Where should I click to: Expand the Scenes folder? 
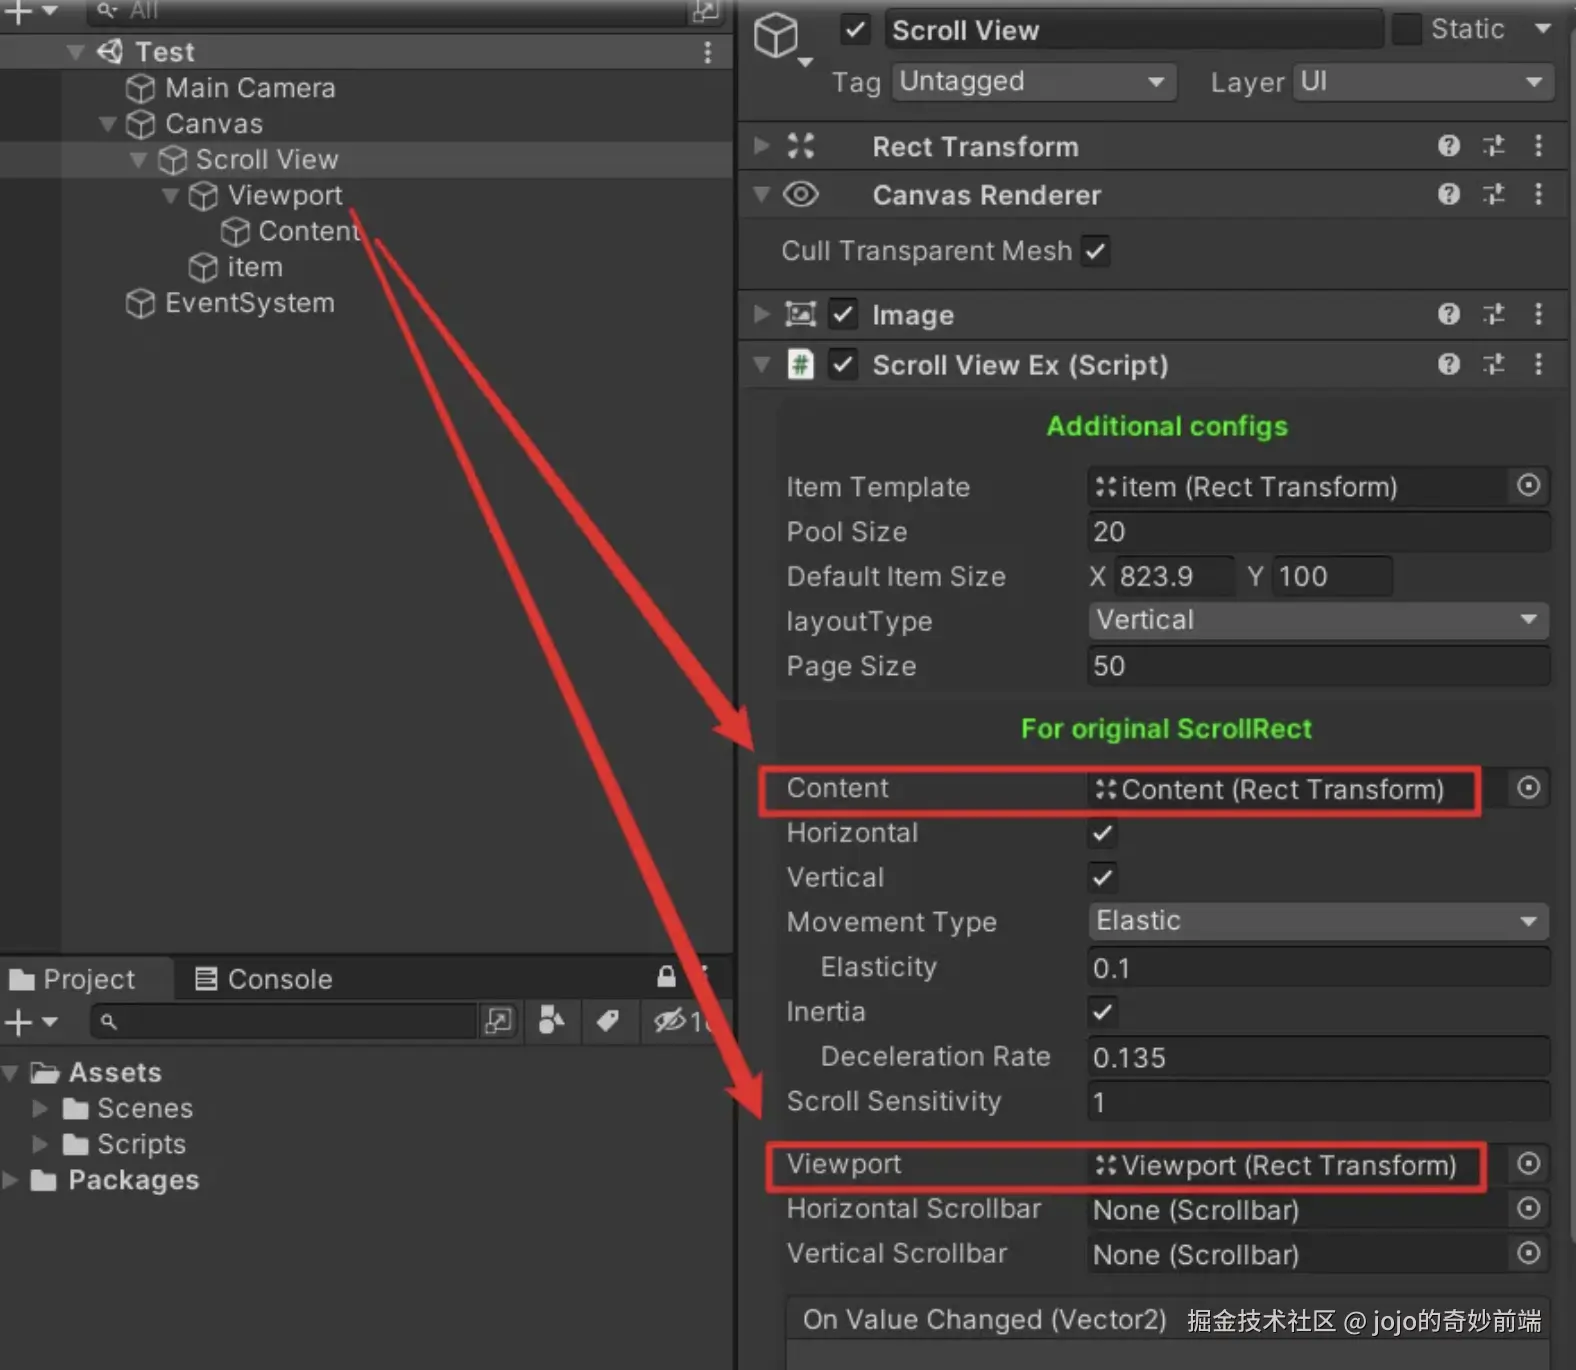click(x=40, y=1108)
